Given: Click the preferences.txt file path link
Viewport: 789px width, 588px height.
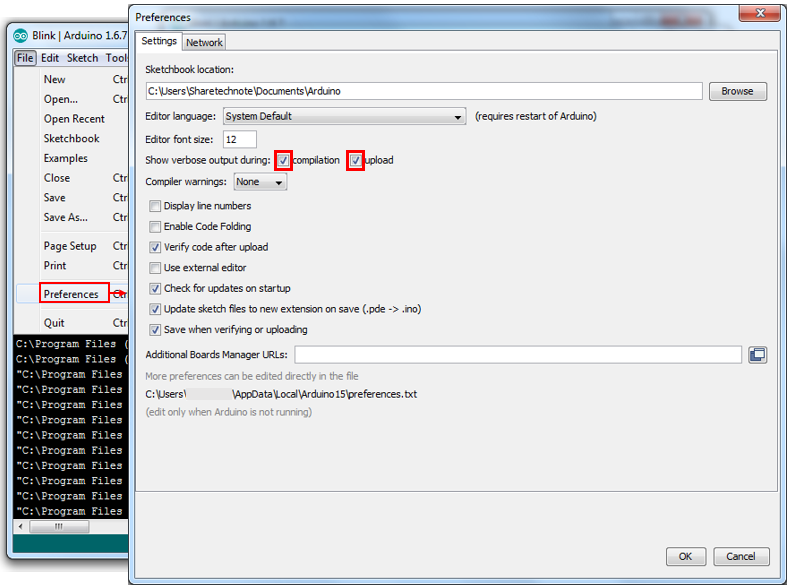Looking at the screenshot, I should coord(281,394).
